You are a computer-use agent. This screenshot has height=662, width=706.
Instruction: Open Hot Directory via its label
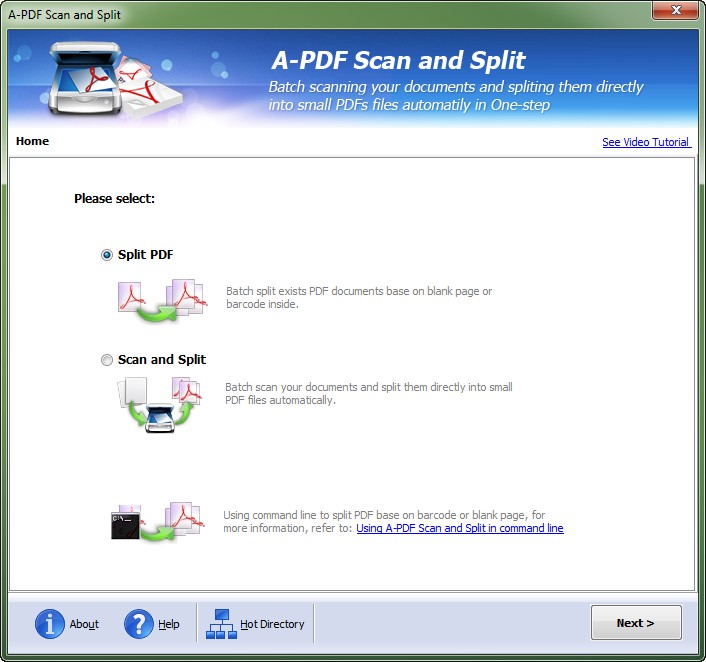tap(272, 624)
